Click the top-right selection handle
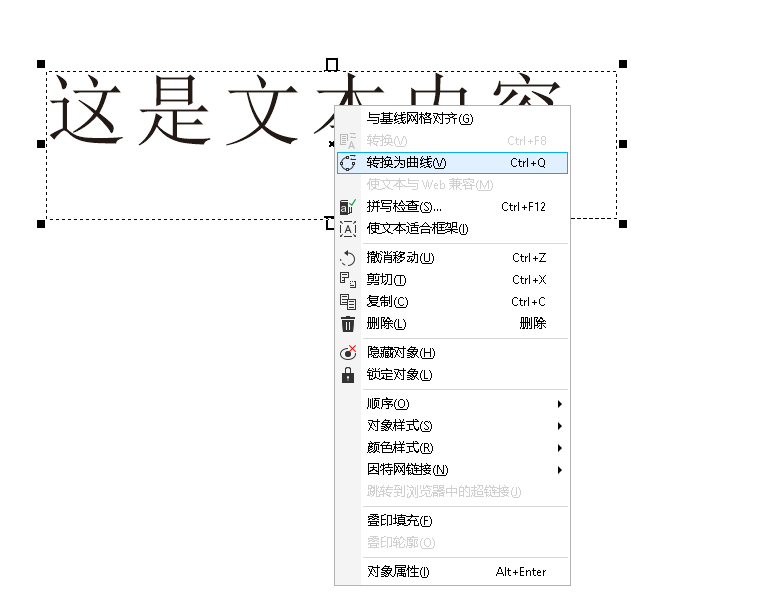This screenshot has width=780, height=599. (x=623, y=64)
